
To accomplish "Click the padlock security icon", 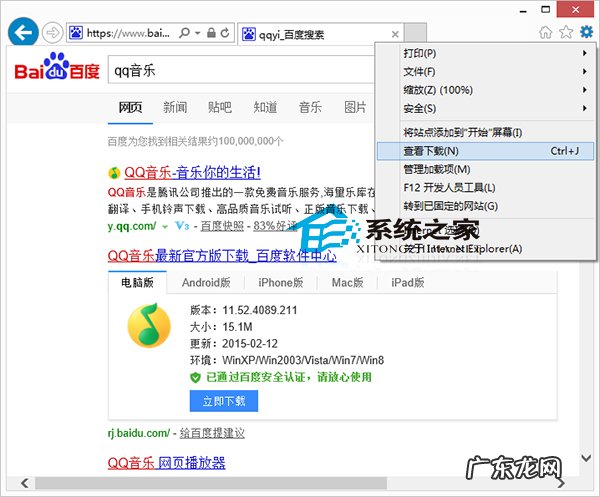I will point(211,33).
